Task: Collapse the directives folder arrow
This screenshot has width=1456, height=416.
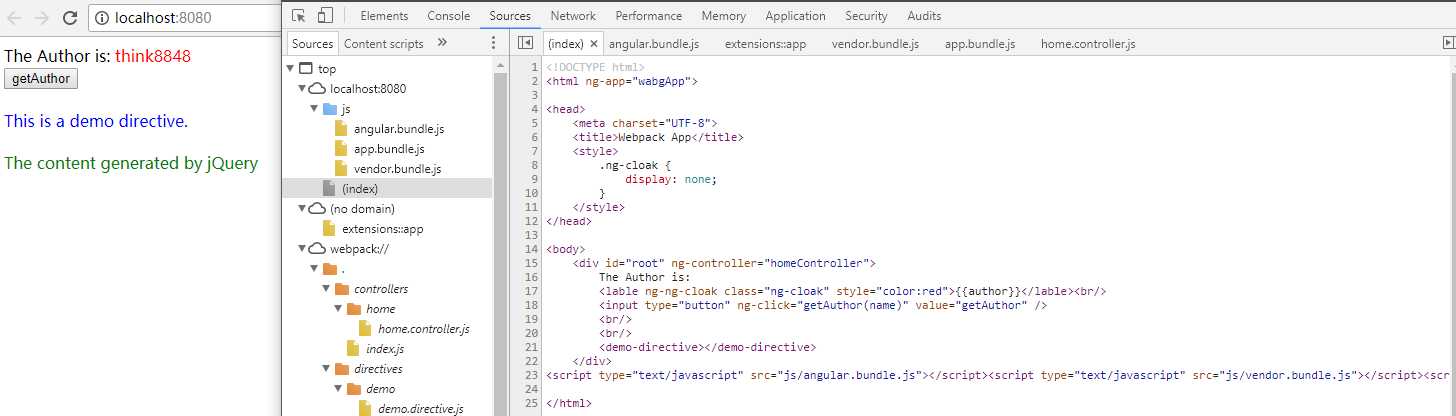Action: [x=327, y=369]
